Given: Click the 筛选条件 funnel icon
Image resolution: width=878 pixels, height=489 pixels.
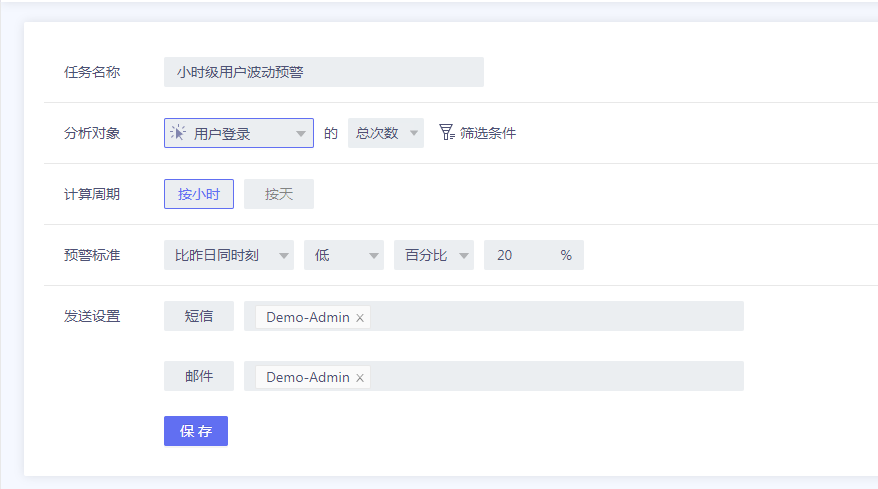Looking at the screenshot, I should tap(446, 133).
